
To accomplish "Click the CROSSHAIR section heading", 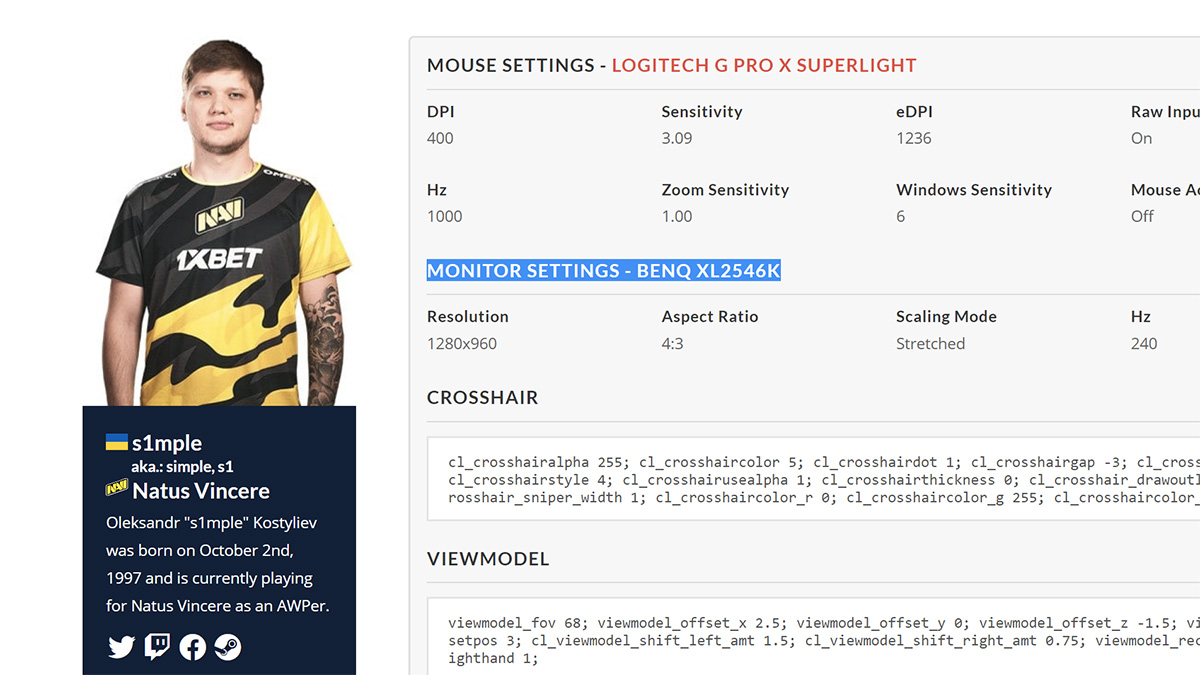I will click(483, 397).
